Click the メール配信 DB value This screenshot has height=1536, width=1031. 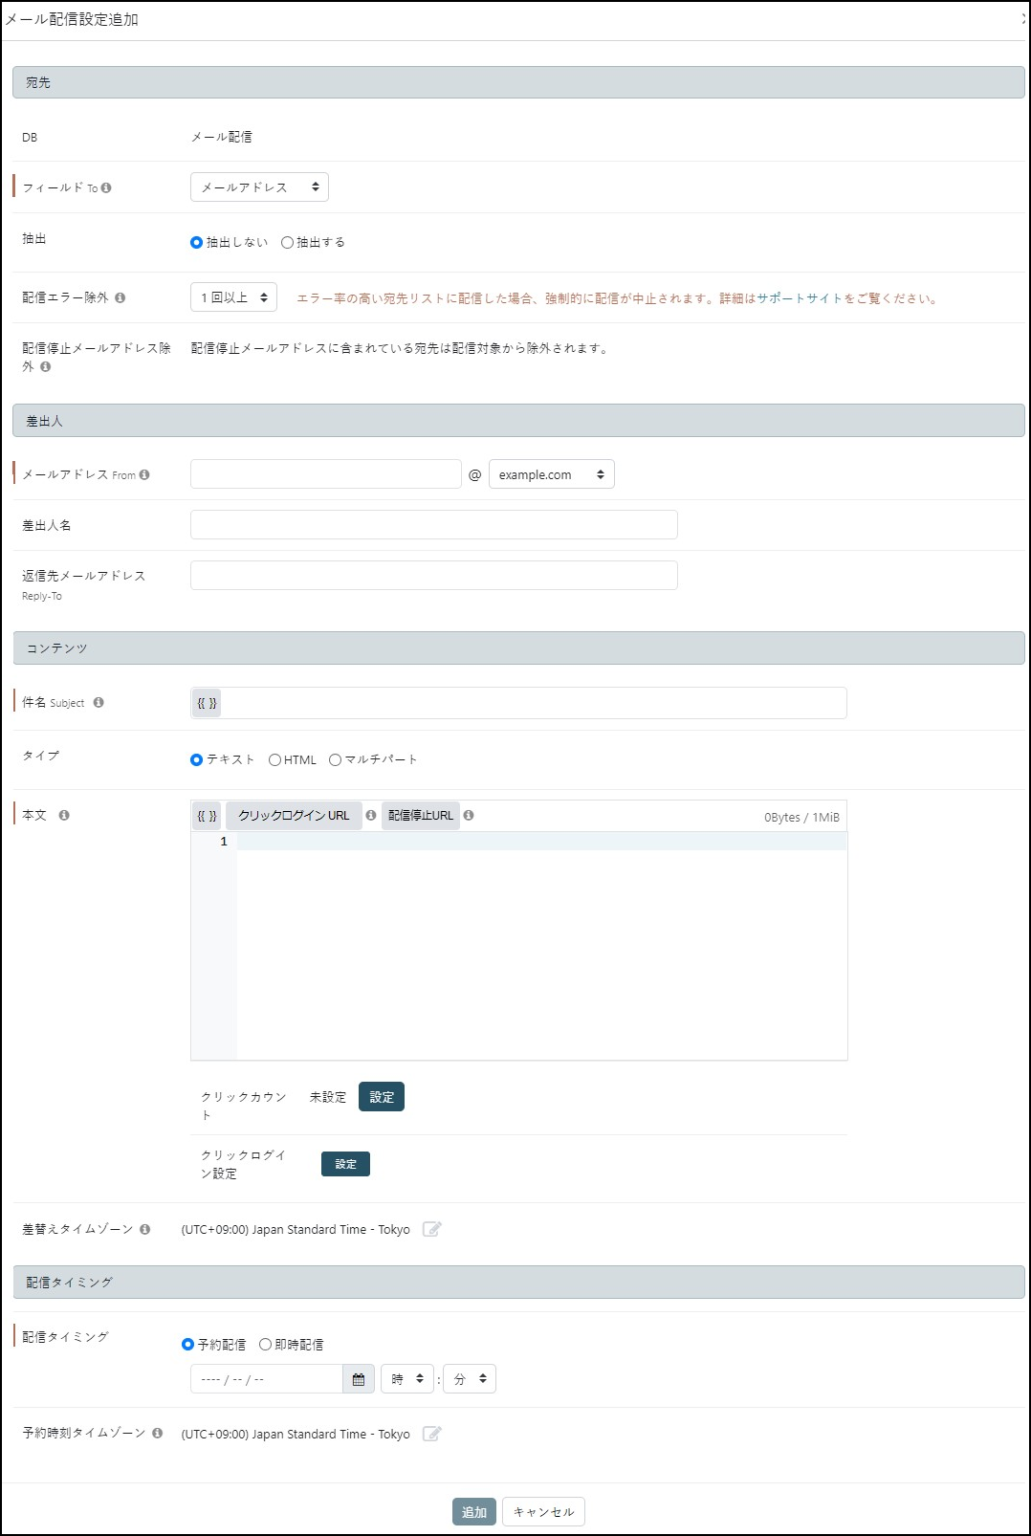222,137
